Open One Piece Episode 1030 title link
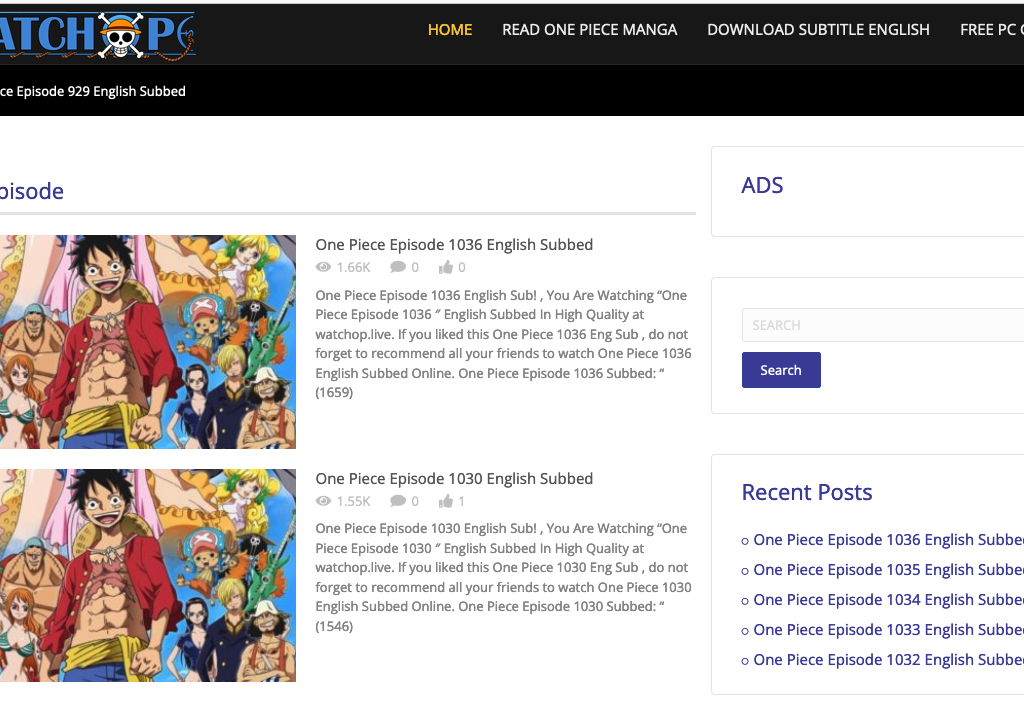Screen dimensions: 1024x717 pos(454,479)
